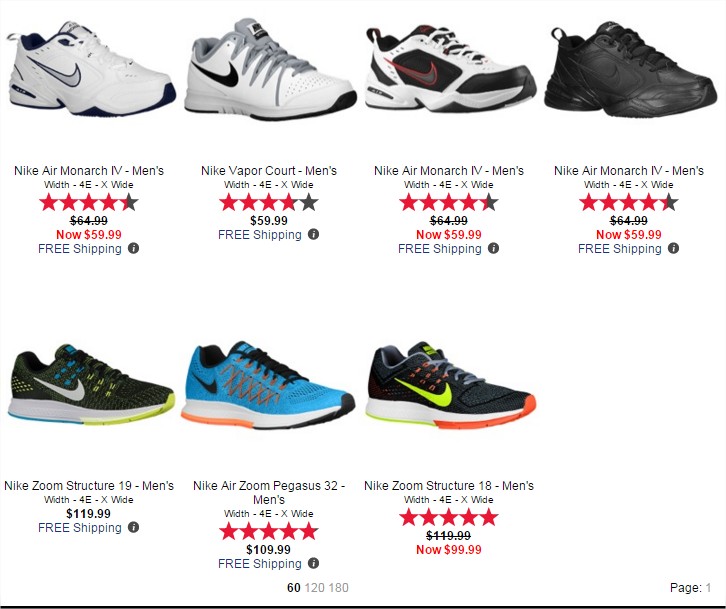Show 180 items per page

click(x=338, y=588)
